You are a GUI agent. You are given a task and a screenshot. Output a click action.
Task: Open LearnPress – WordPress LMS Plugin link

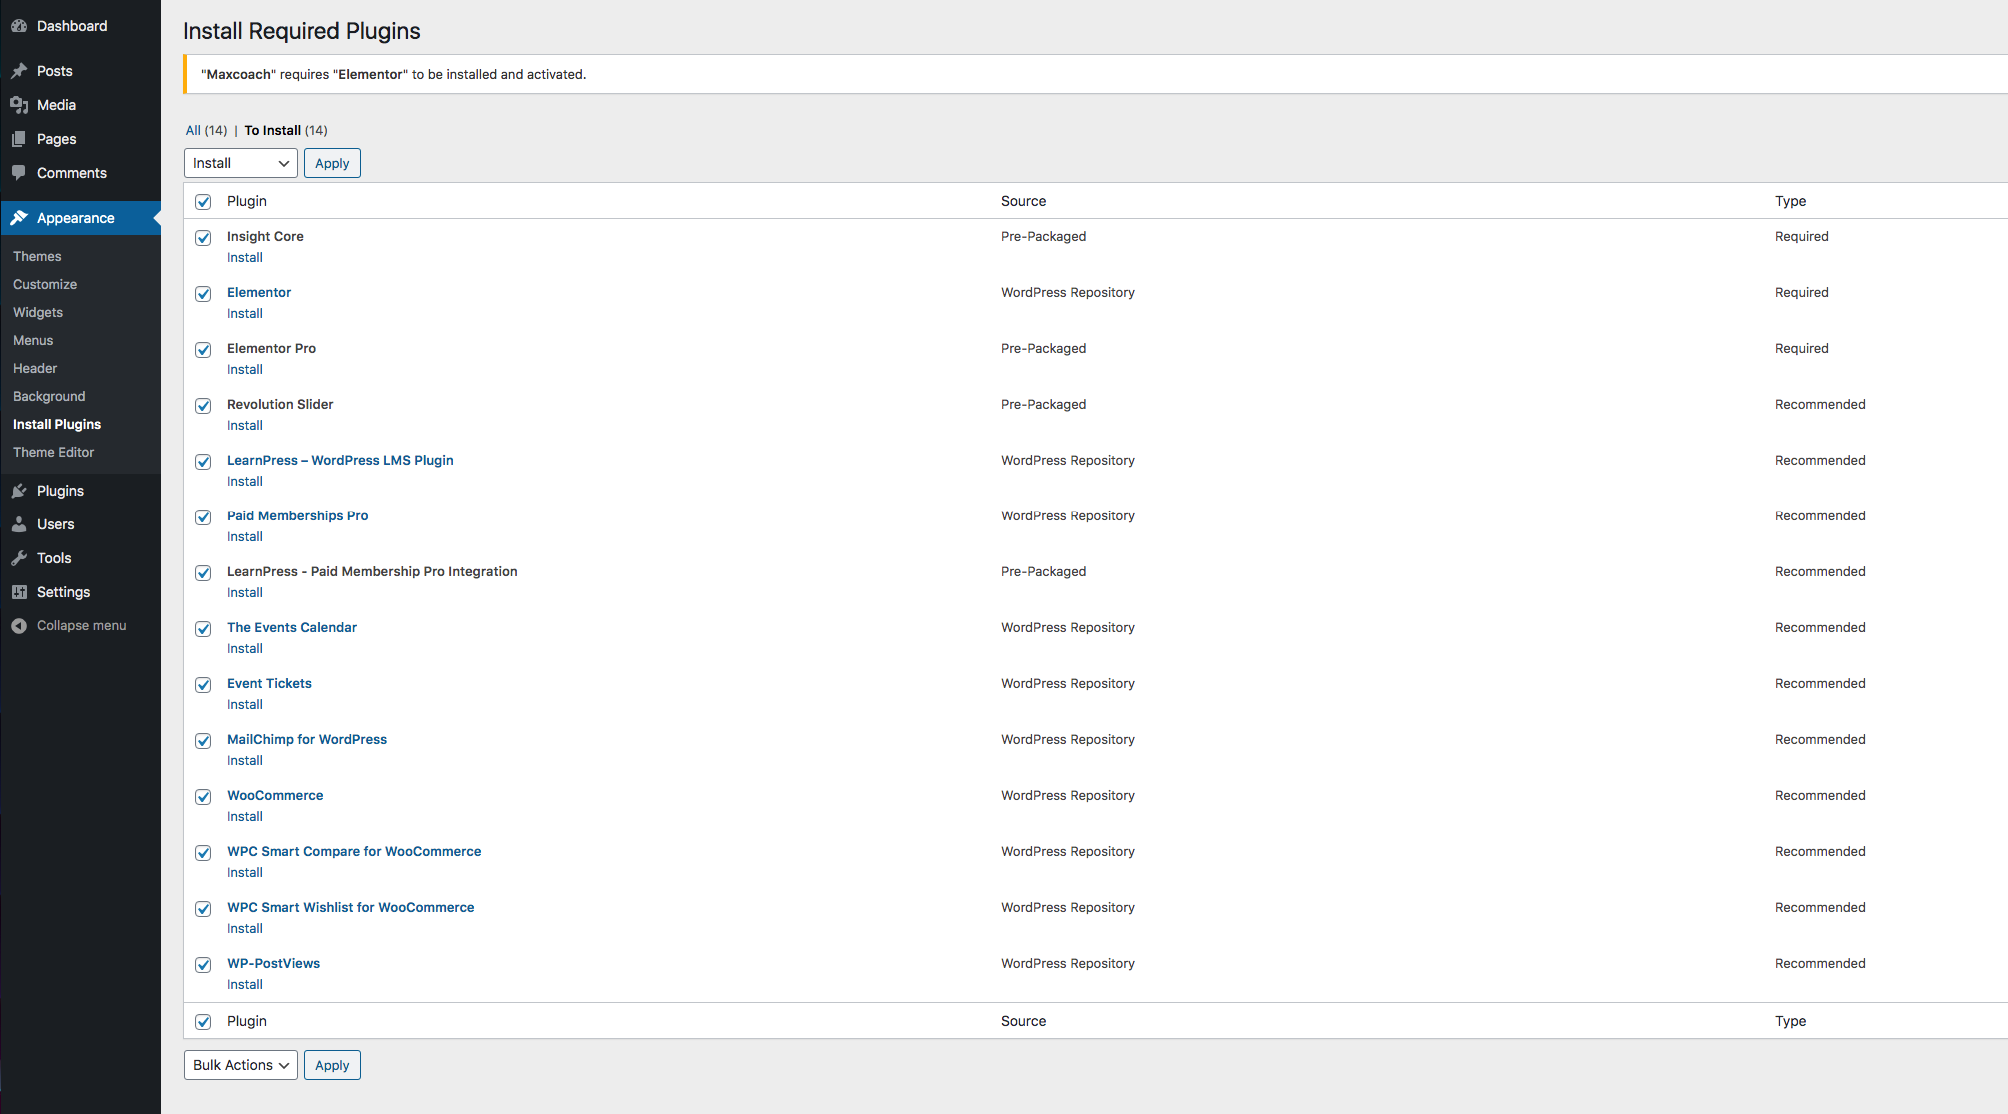point(340,460)
